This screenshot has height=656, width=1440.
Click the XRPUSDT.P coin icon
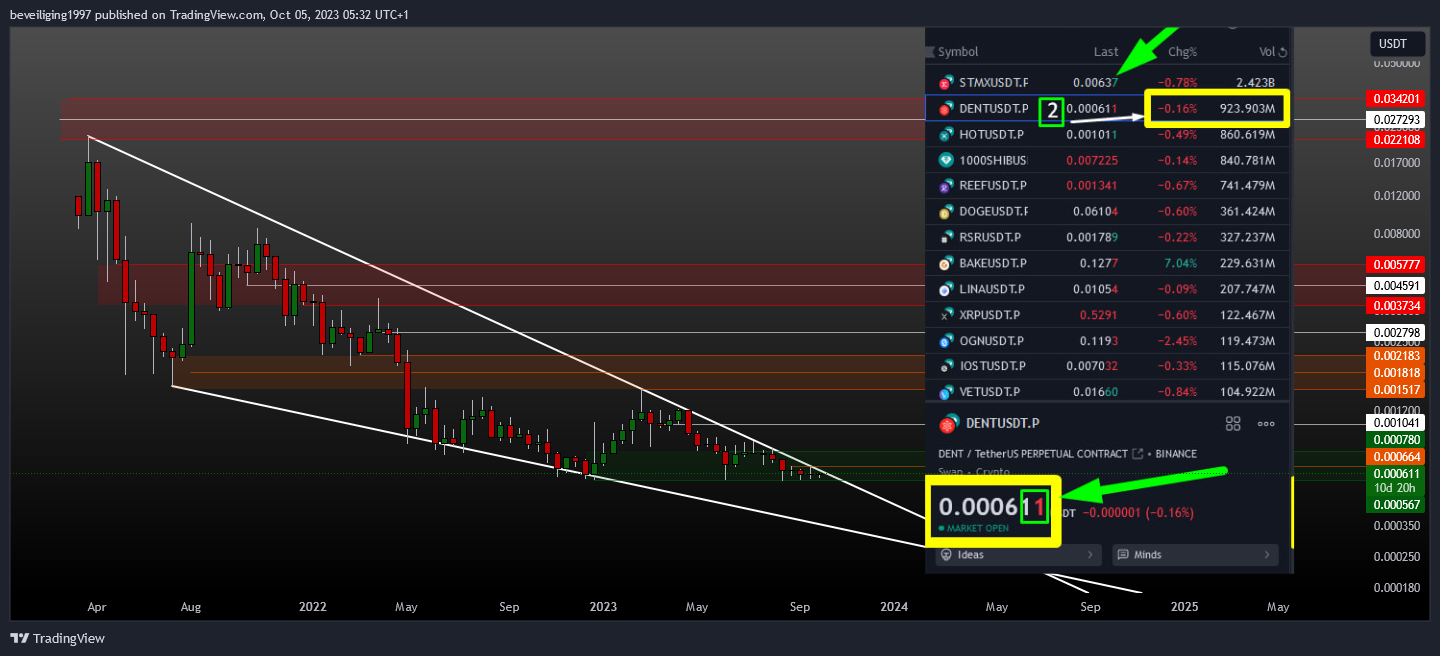point(946,315)
